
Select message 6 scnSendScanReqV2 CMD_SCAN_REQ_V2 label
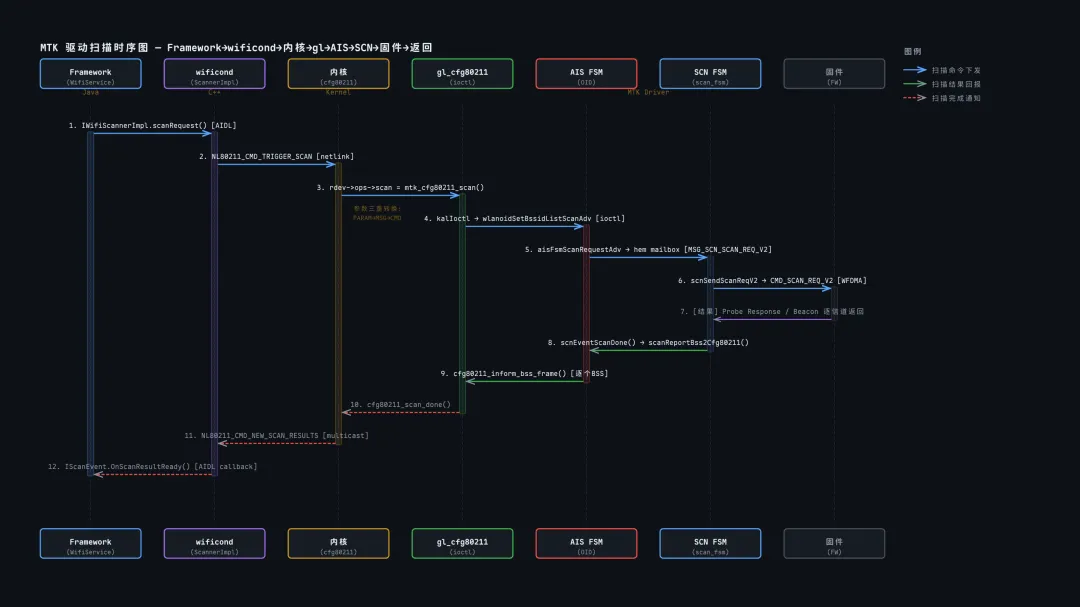[772, 280]
